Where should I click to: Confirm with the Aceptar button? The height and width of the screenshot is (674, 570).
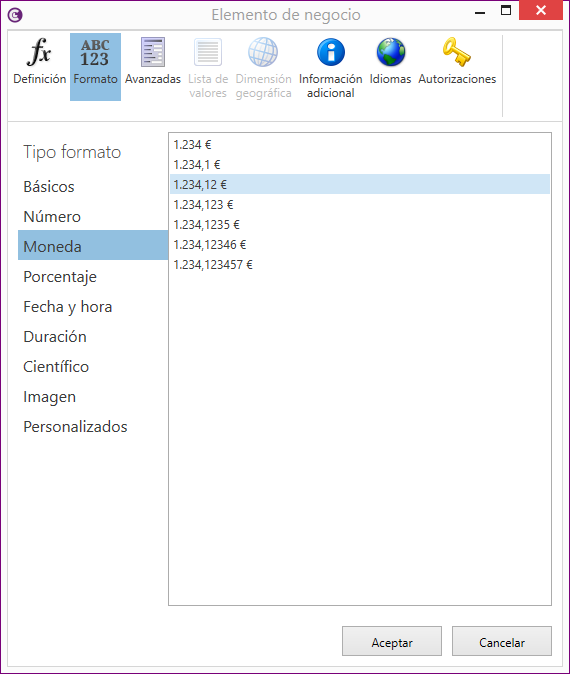click(392, 641)
